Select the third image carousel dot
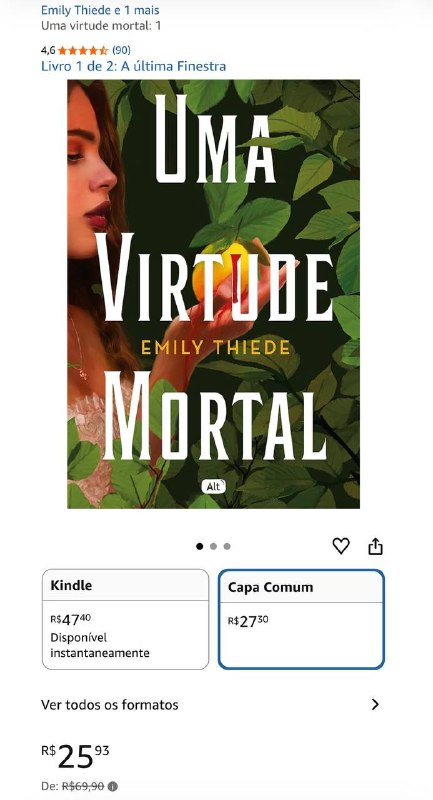 click(227, 546)
